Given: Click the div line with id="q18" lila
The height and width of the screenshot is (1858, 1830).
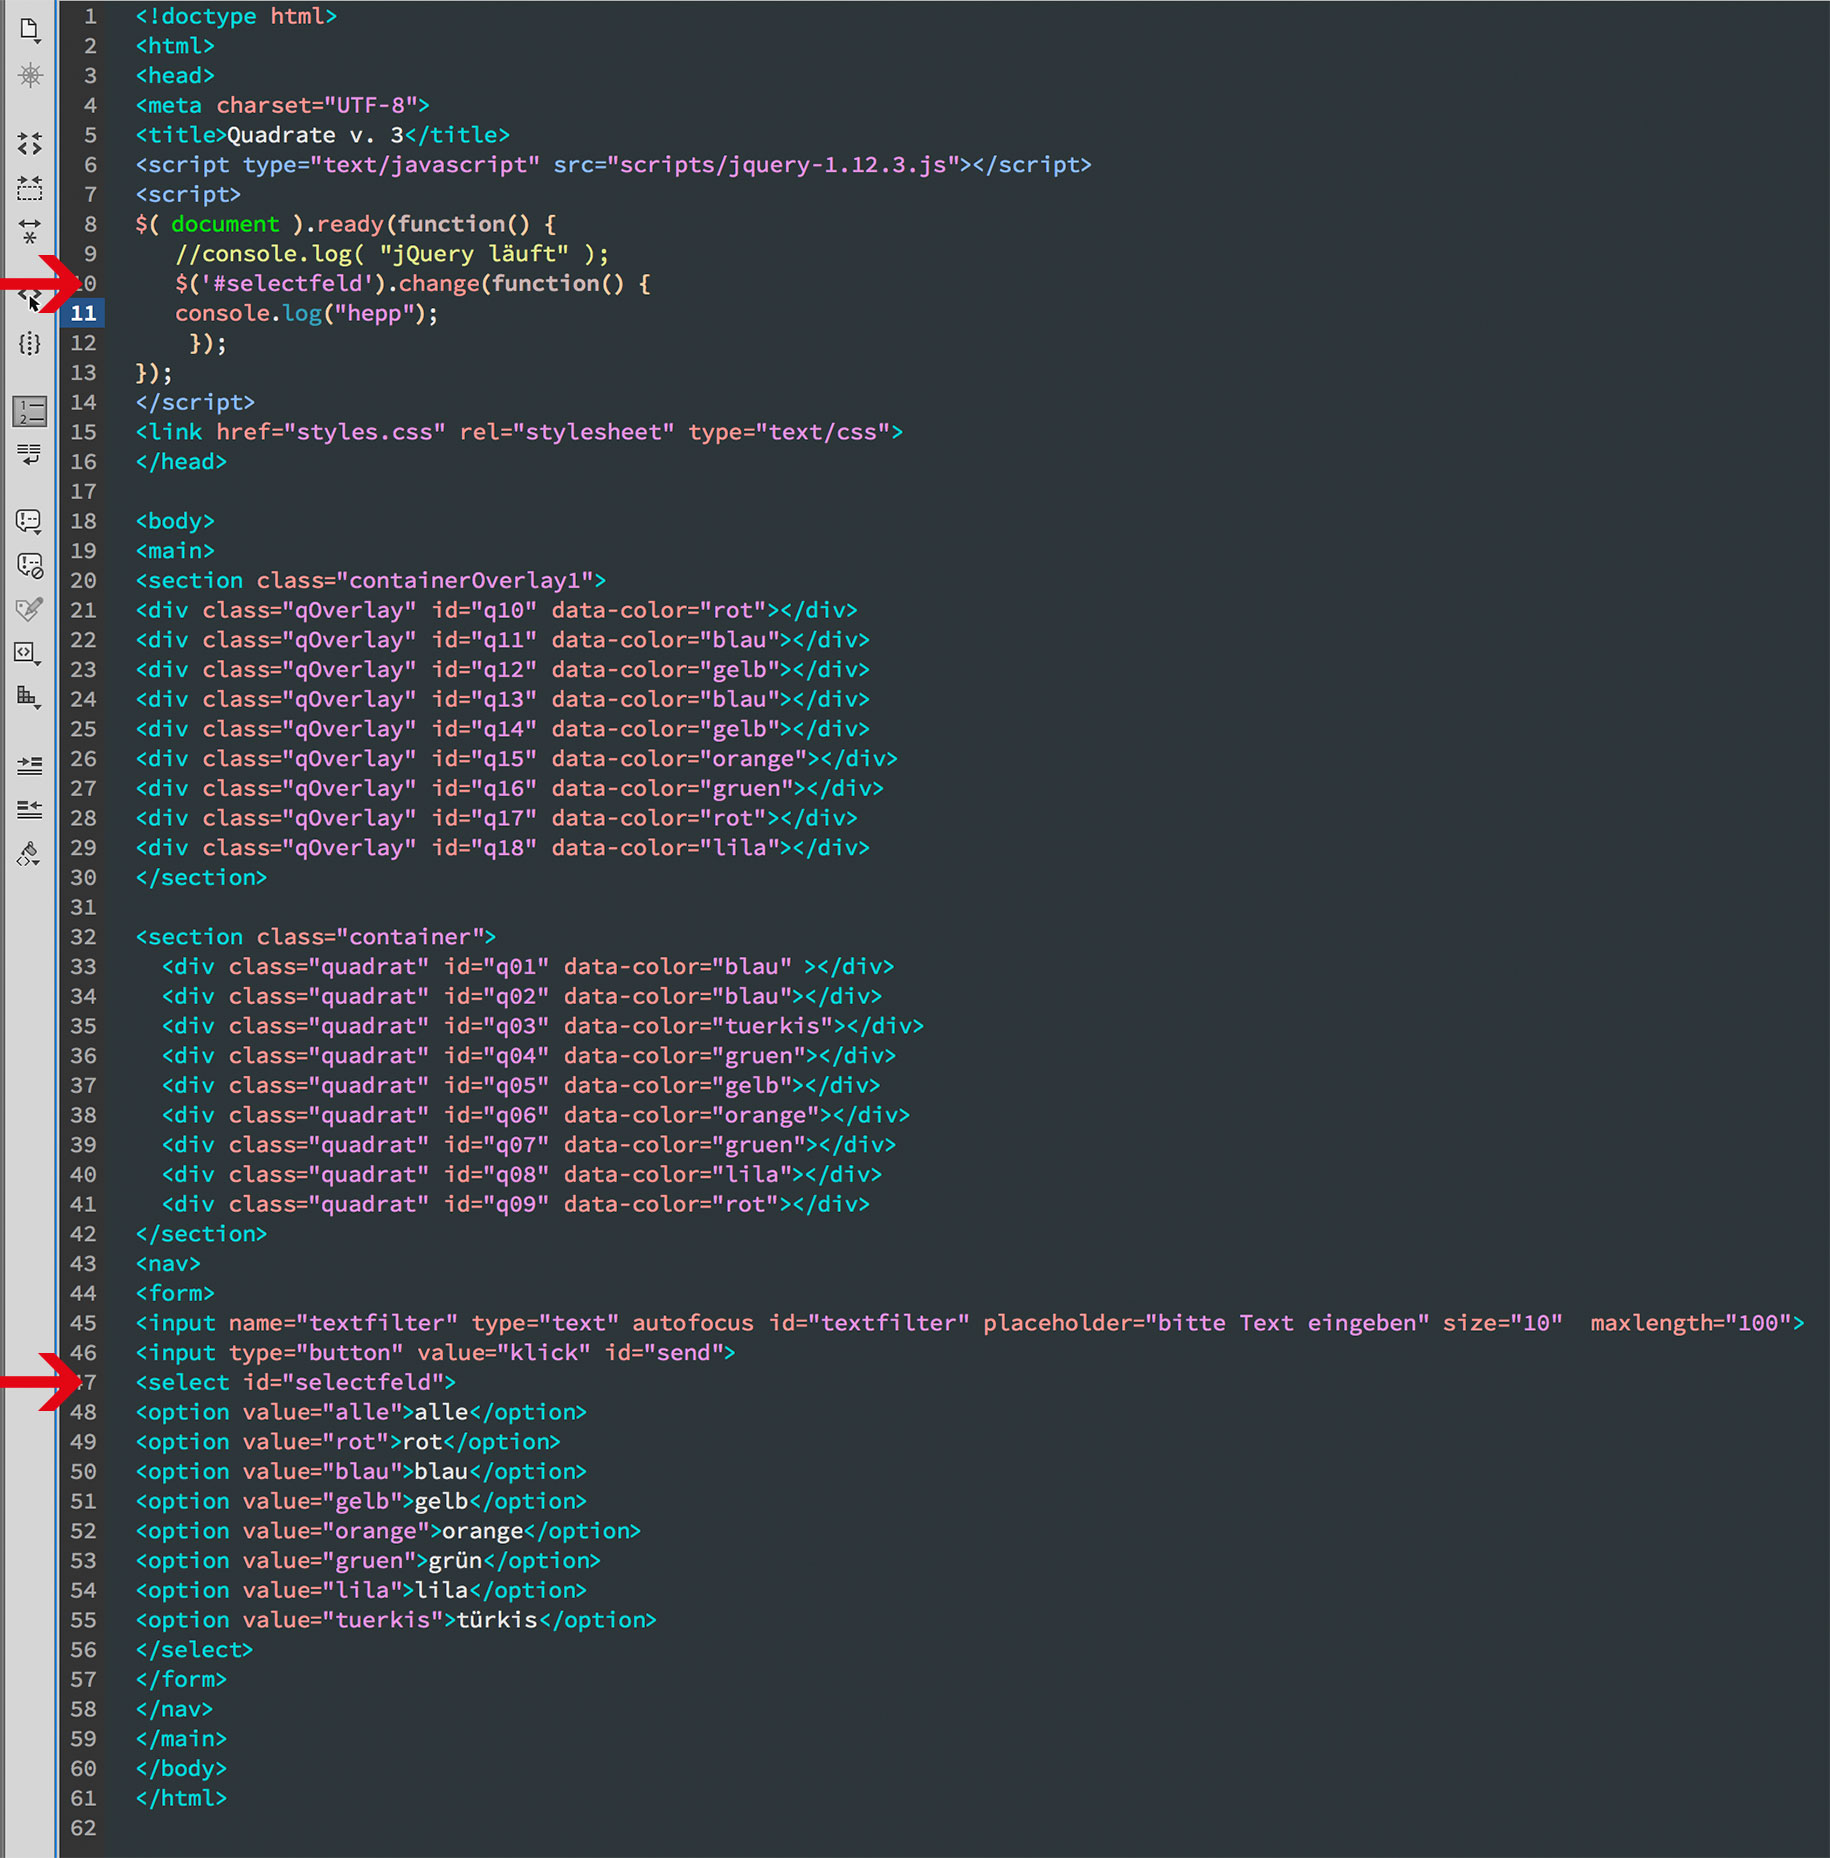Looking at the screenshot, I should (x=502, y=848).
